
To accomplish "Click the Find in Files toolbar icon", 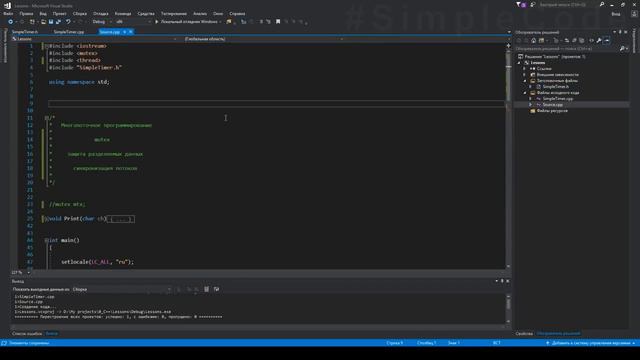I will coord(229,22).
